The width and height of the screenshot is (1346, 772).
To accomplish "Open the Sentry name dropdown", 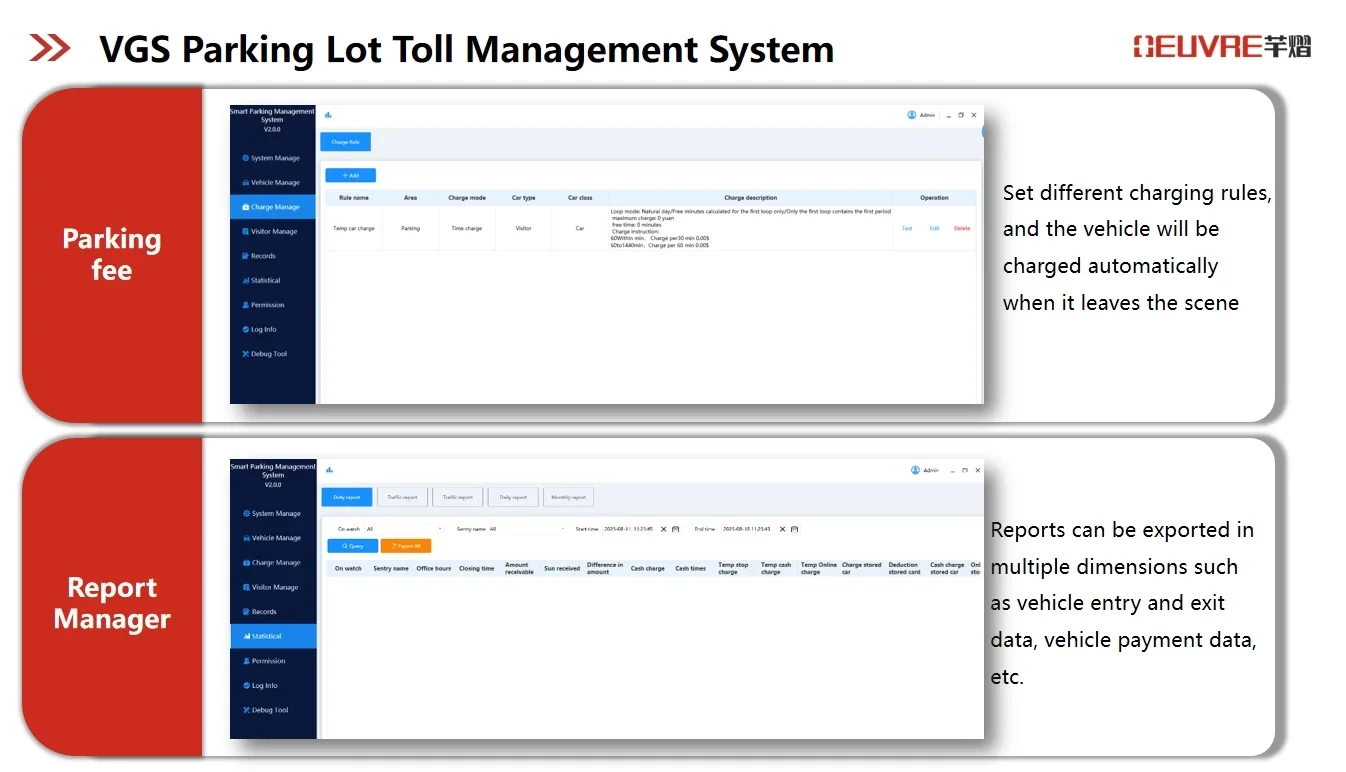I will 526,529.
